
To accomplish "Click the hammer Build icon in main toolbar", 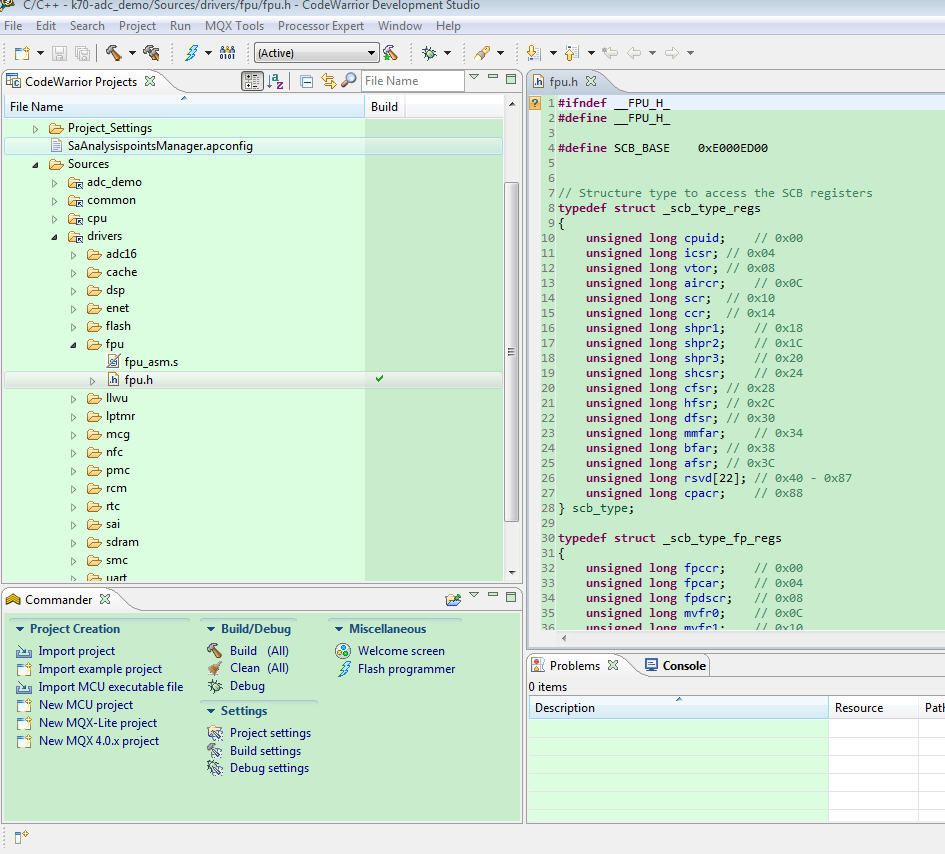I will [114, 53].
